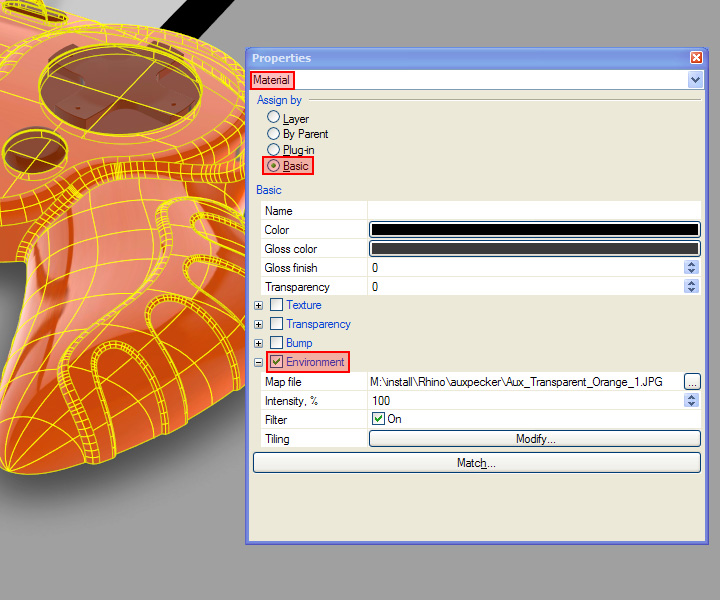Enable the Texture checkbox
This screenshot has width=720, height=600.
click(x=277, y=305)
